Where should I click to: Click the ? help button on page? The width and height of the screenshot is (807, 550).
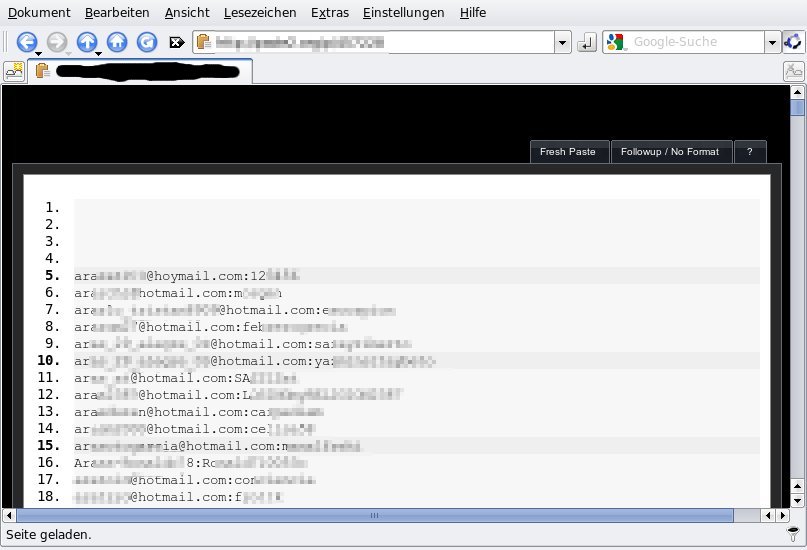click(750, 152)
